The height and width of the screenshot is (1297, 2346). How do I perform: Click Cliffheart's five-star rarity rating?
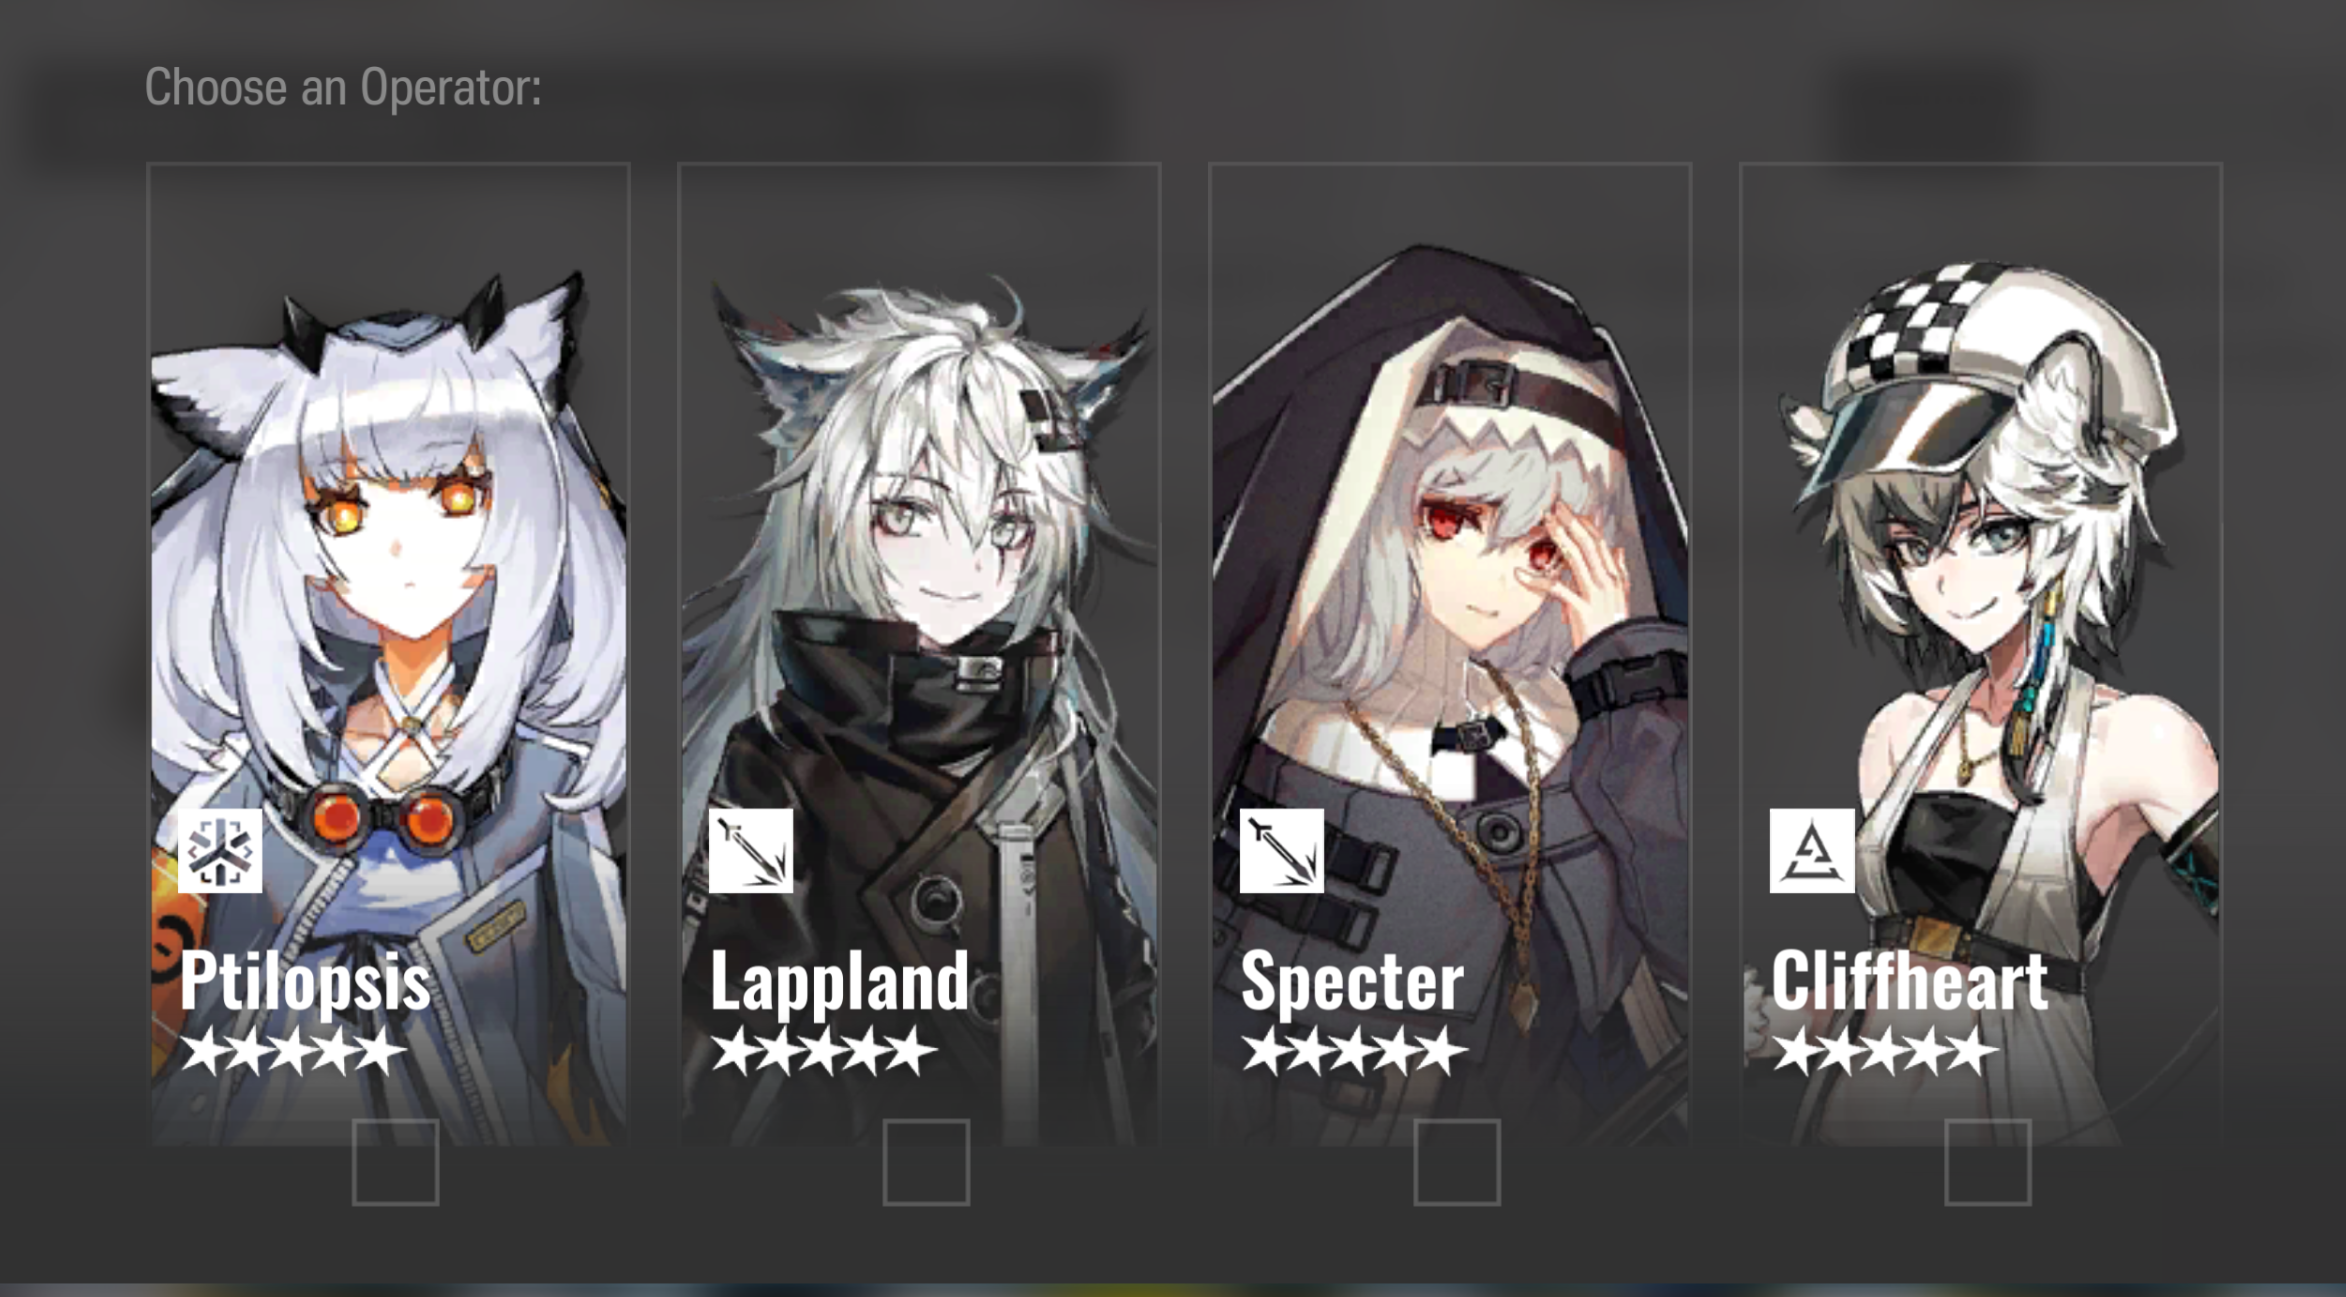tap(1886, 1052)
